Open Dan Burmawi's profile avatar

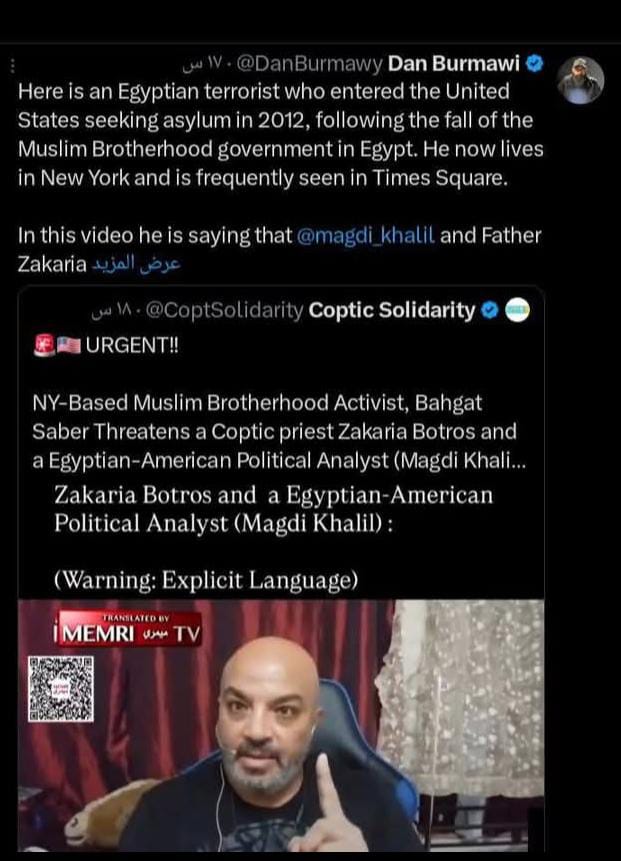580,80
